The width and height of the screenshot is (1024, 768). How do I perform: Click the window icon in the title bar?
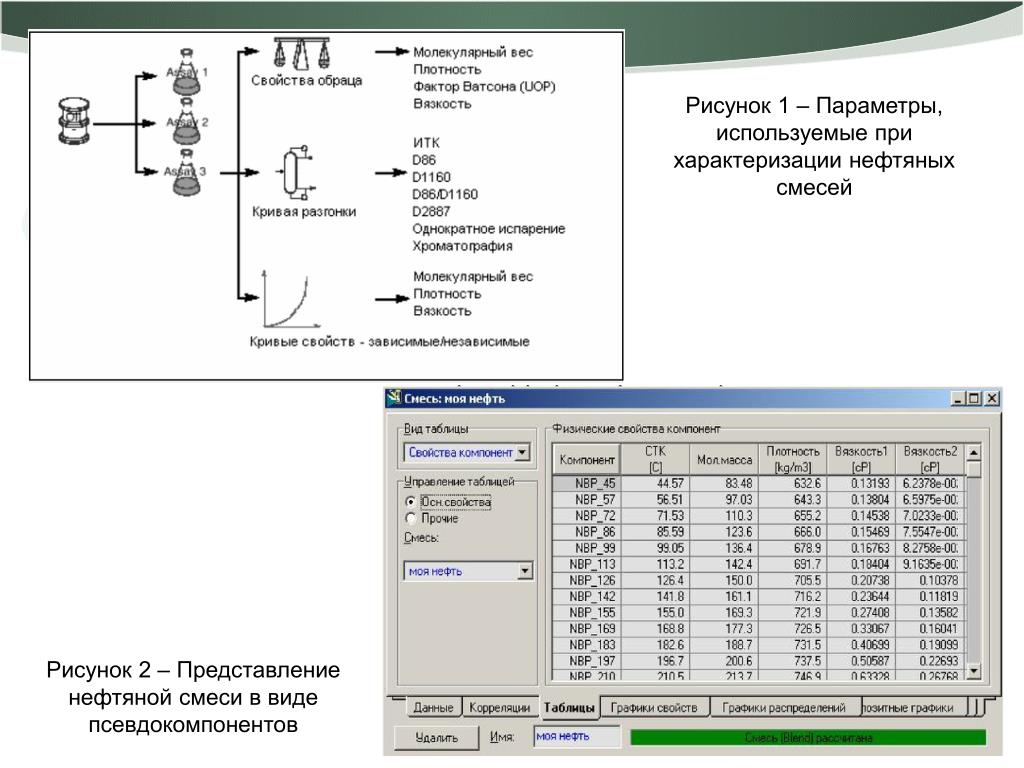pyautogui.click(x=394, y=398)
